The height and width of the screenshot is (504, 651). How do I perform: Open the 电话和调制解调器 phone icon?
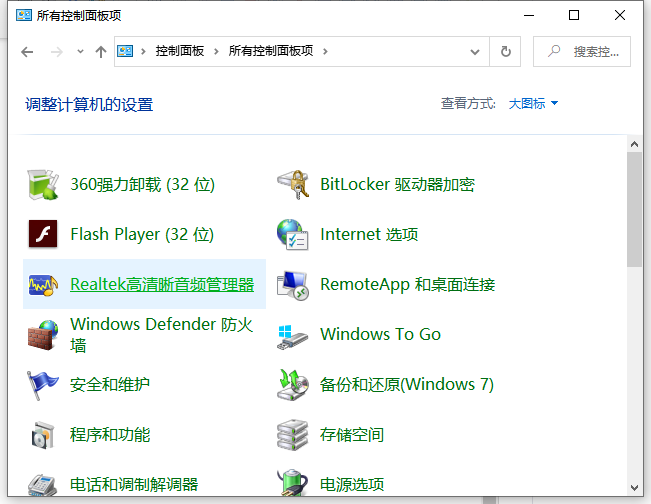click(43, 485)
